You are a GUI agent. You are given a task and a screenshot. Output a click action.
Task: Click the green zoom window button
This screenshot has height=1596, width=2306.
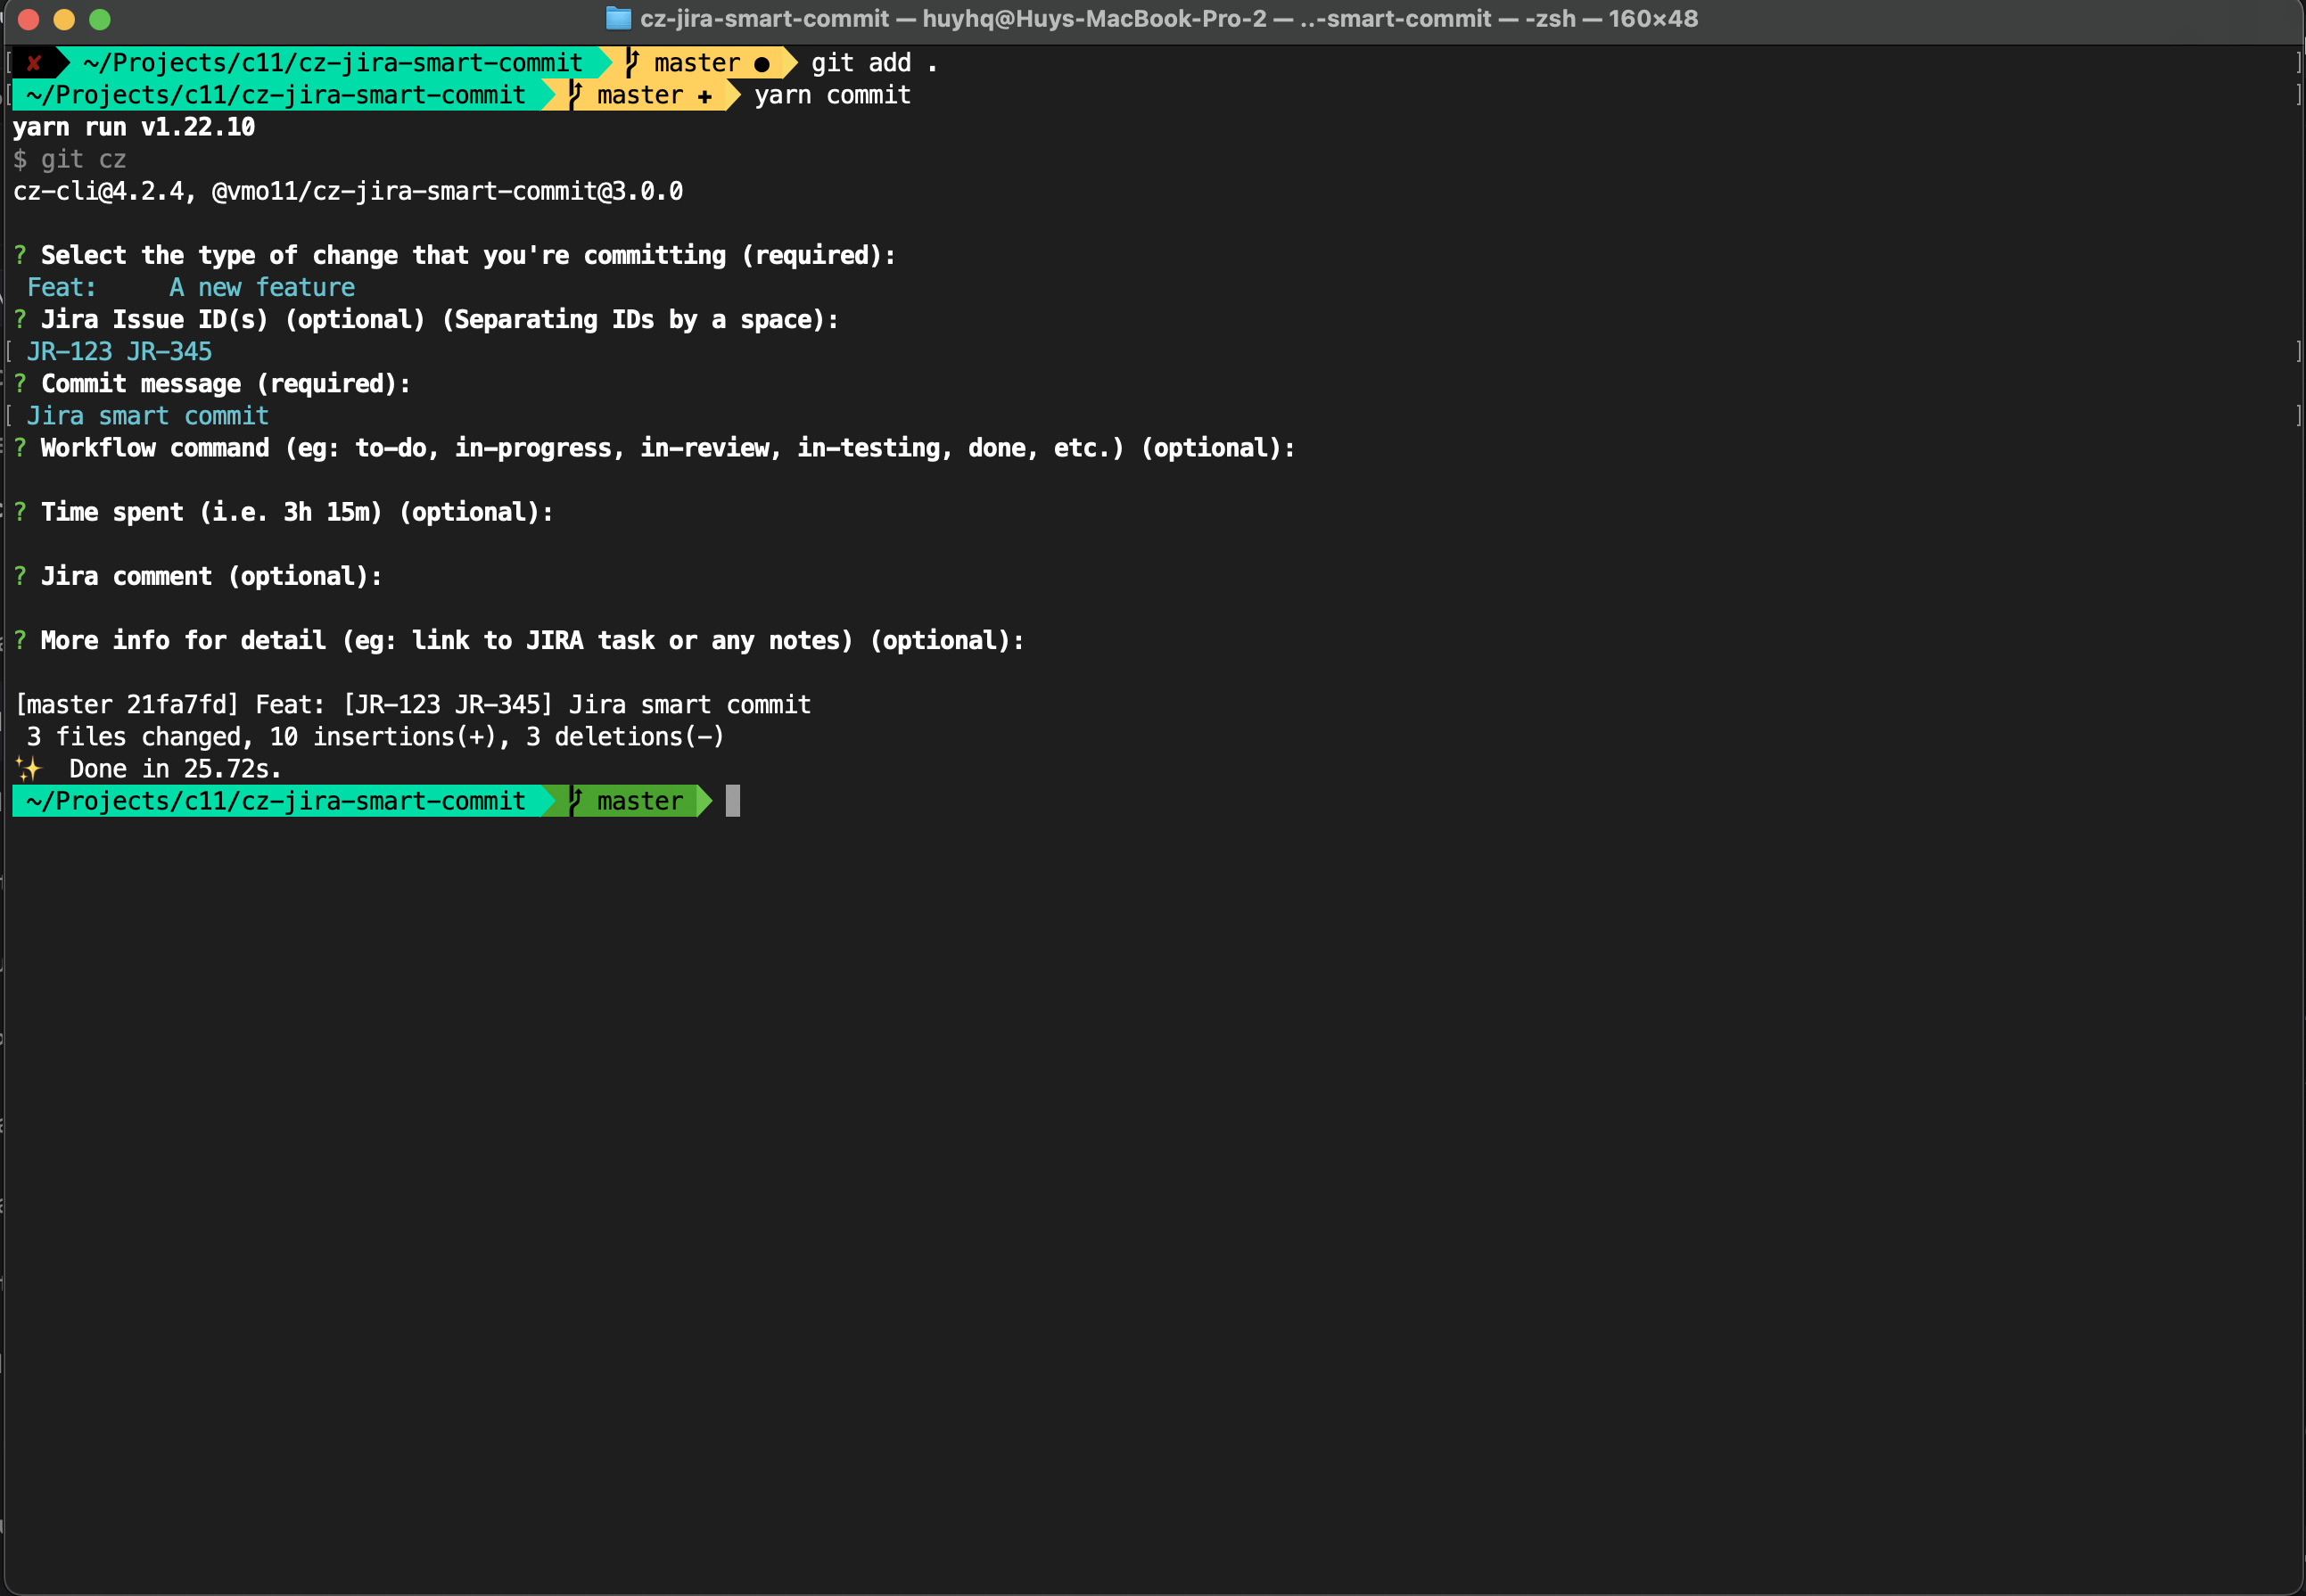[100, 19]
